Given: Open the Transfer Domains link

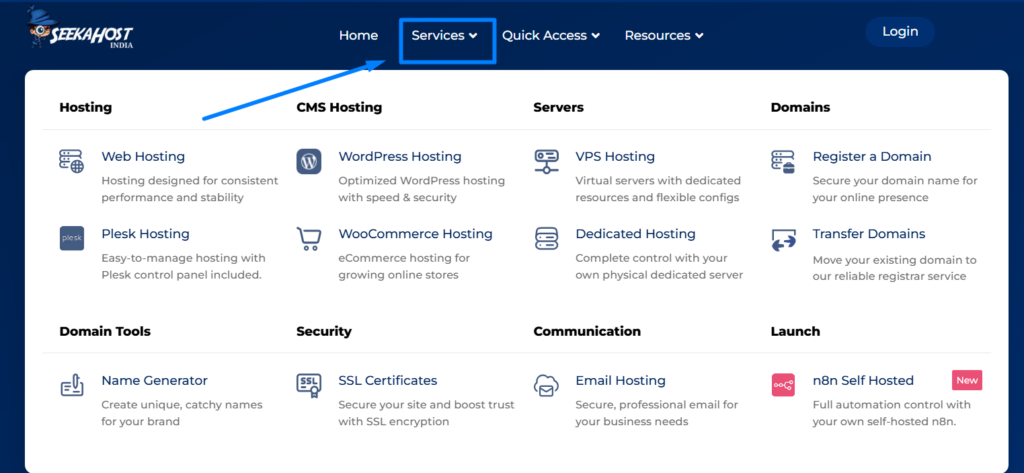Looking at the screenshot, I should (869, 234).
